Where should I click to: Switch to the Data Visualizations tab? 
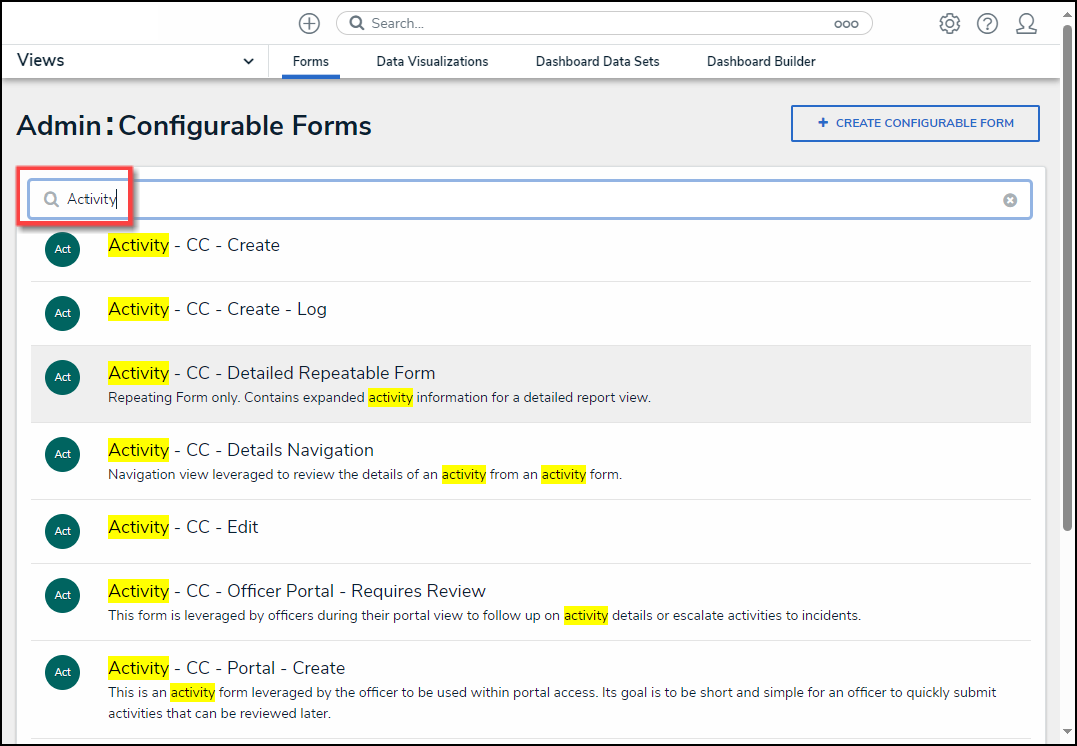pyautogui.click(x=432, y=62)
